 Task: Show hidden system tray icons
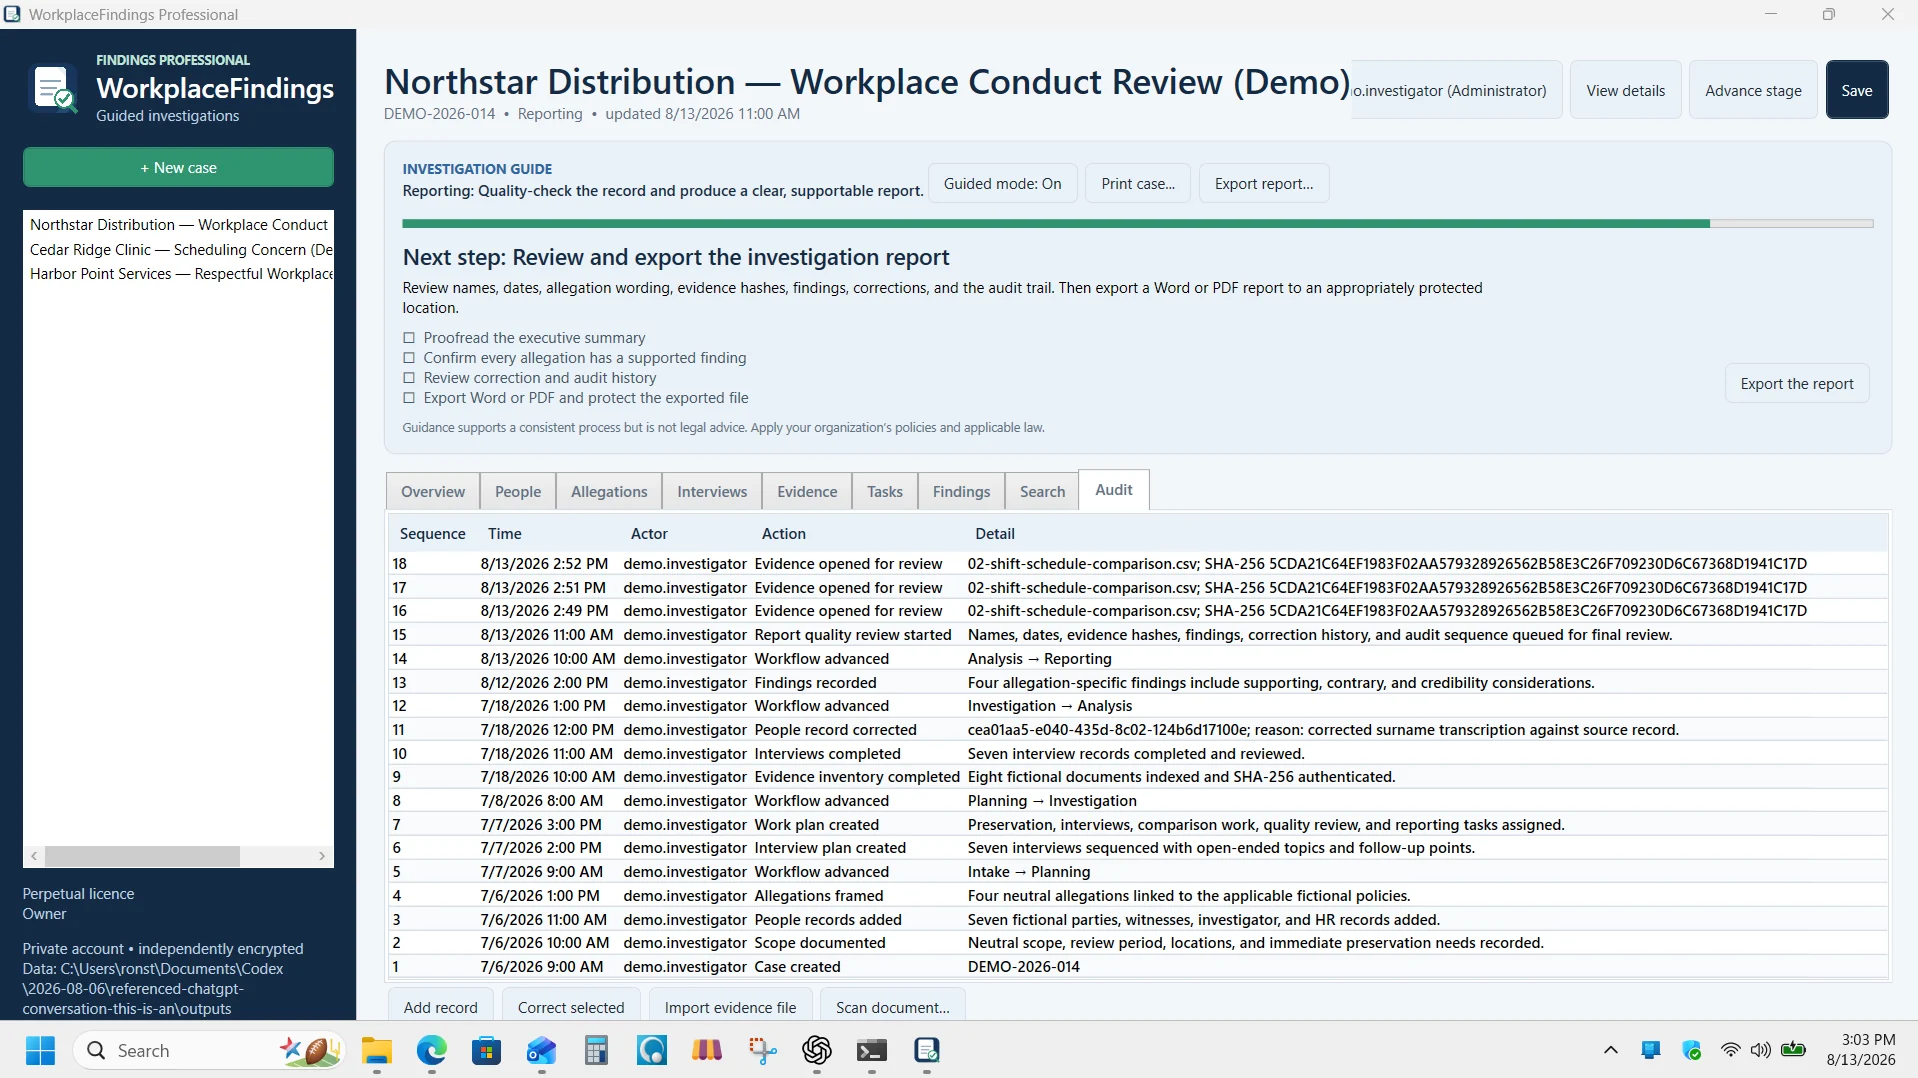pos(1610,1050)
